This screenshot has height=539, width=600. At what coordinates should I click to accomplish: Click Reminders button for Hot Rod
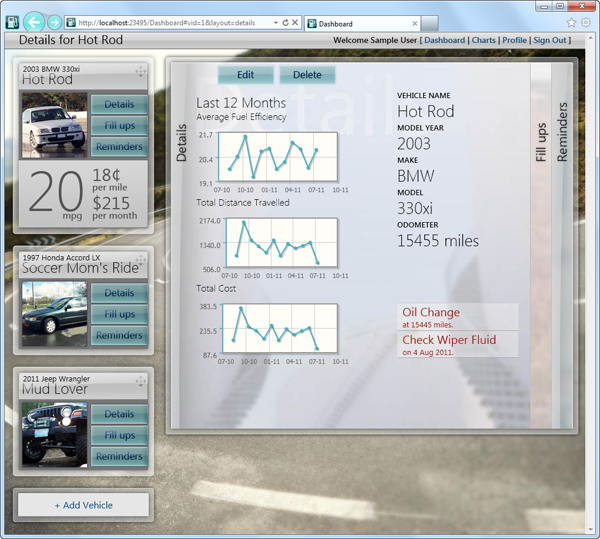tap(119, 147)
